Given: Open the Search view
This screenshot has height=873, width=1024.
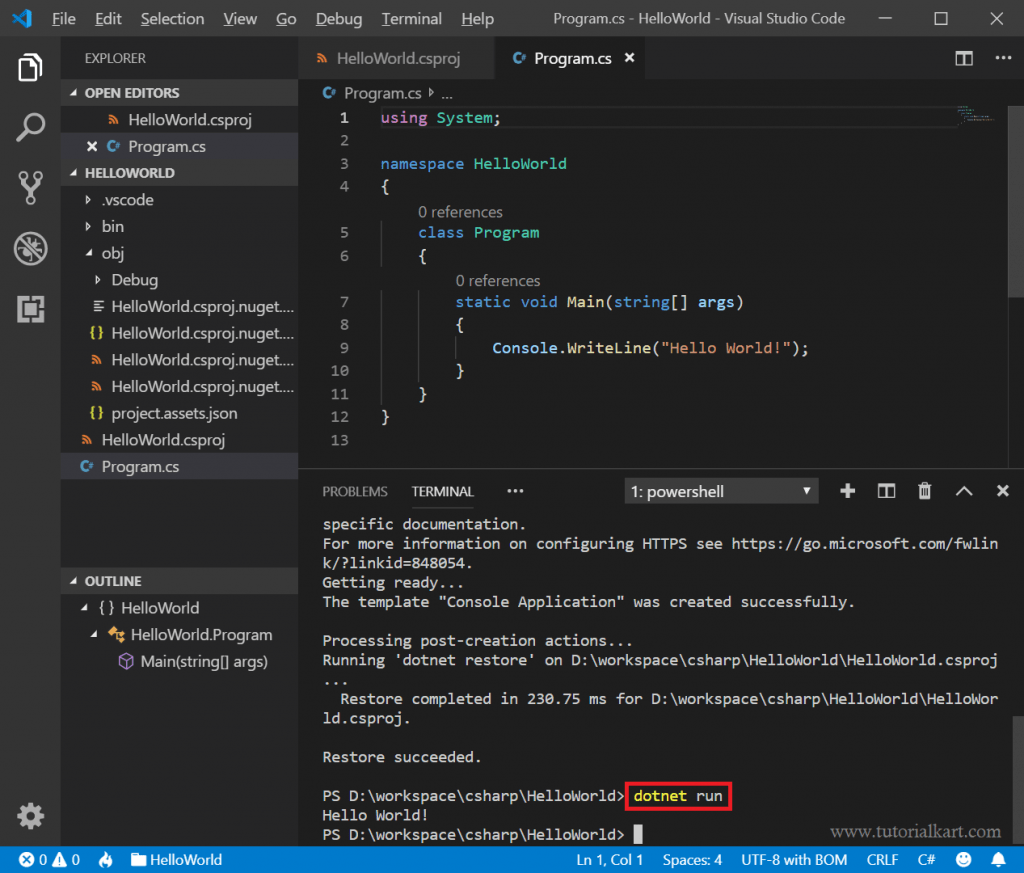Looking at the screenshot, I should point(29,127).
